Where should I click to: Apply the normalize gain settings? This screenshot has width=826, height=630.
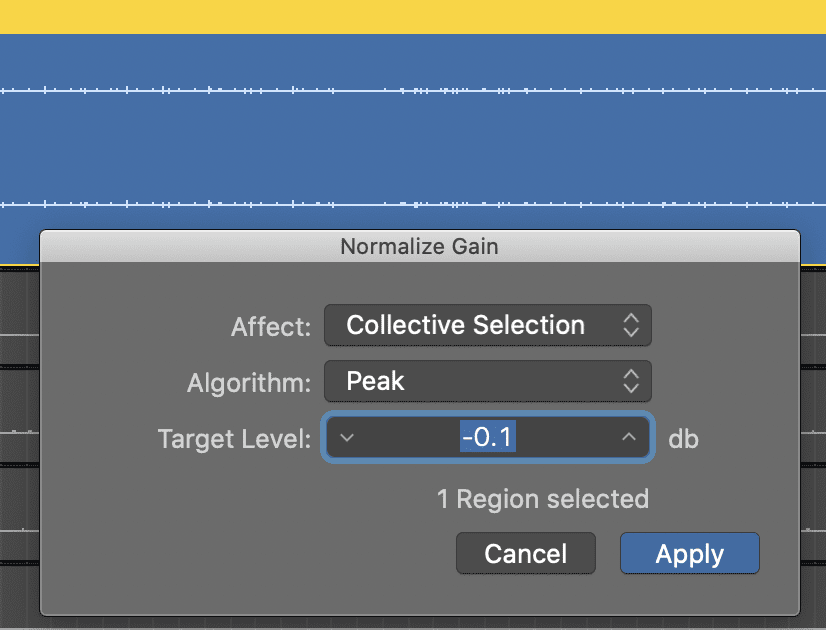tap(690, 553)
